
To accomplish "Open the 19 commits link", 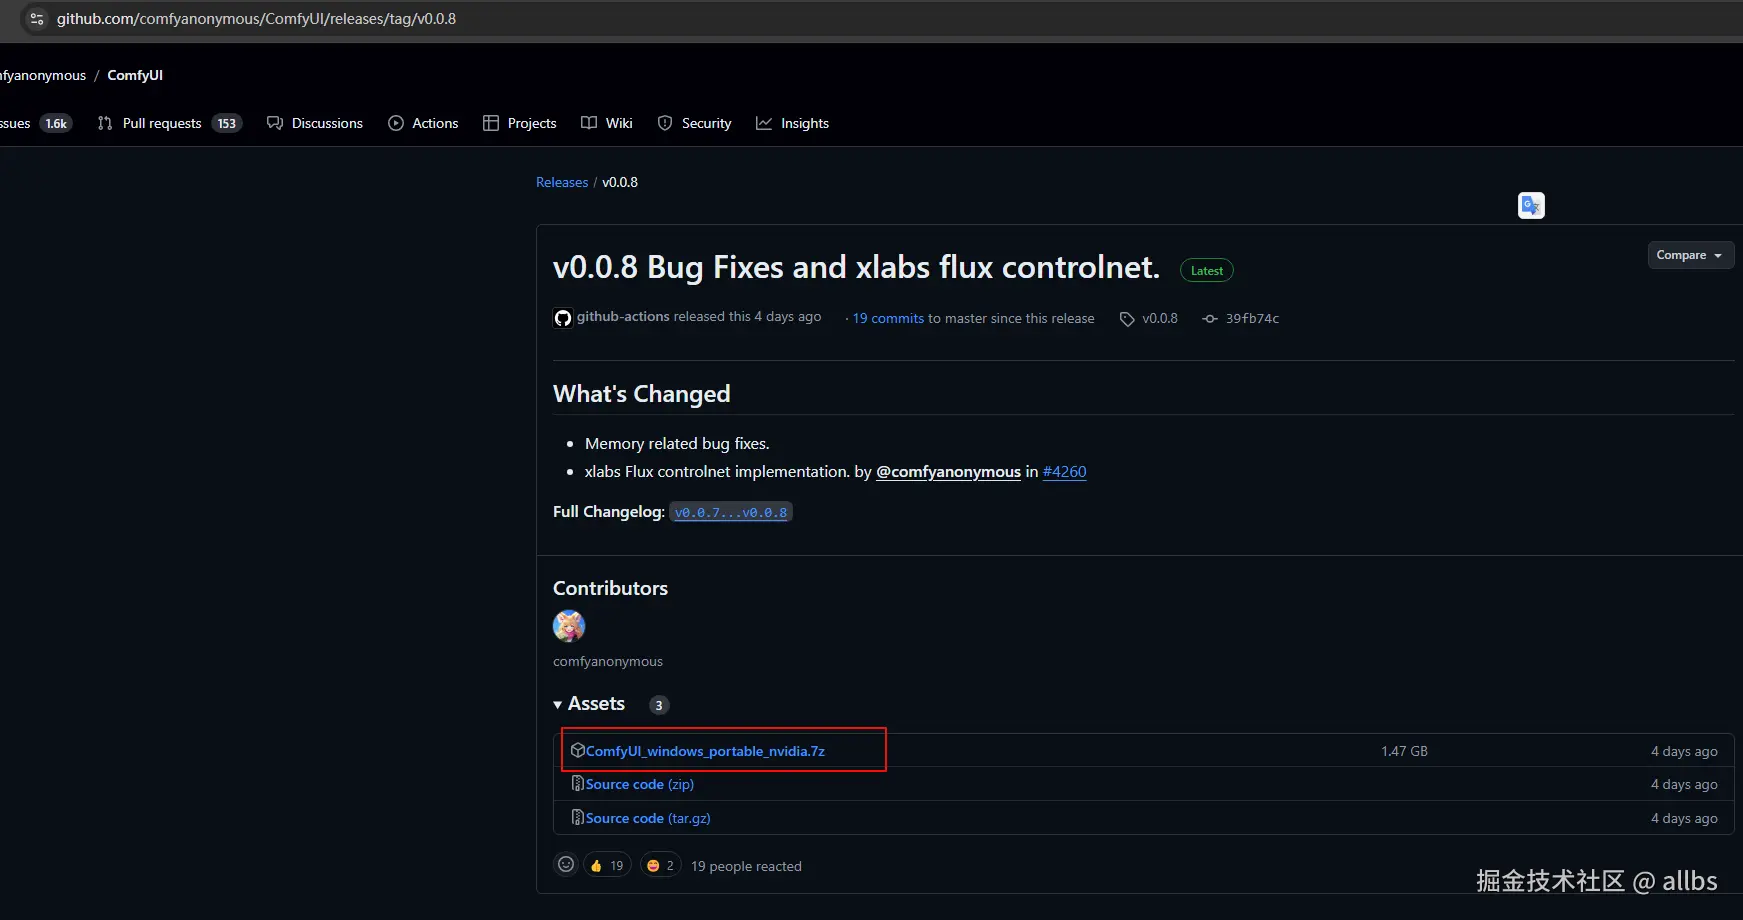I will point(888,319).
